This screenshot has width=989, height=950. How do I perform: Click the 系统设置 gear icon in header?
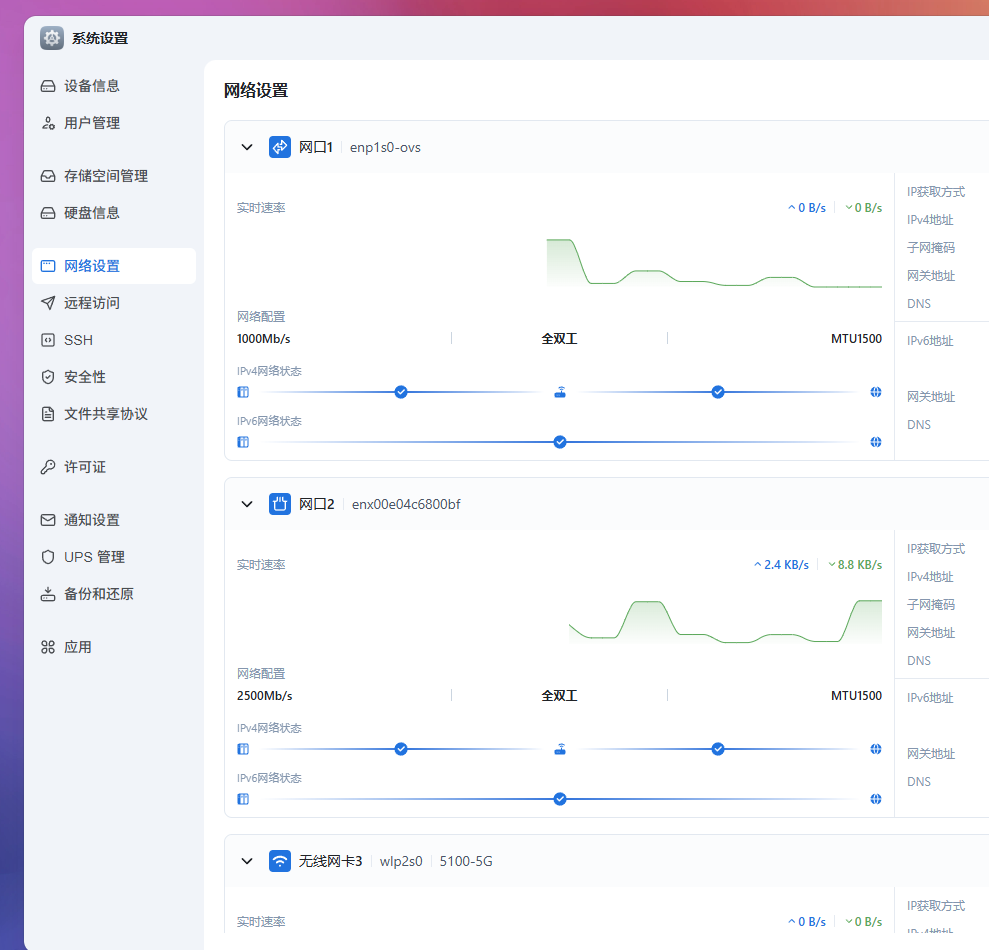tap(51, 37)
